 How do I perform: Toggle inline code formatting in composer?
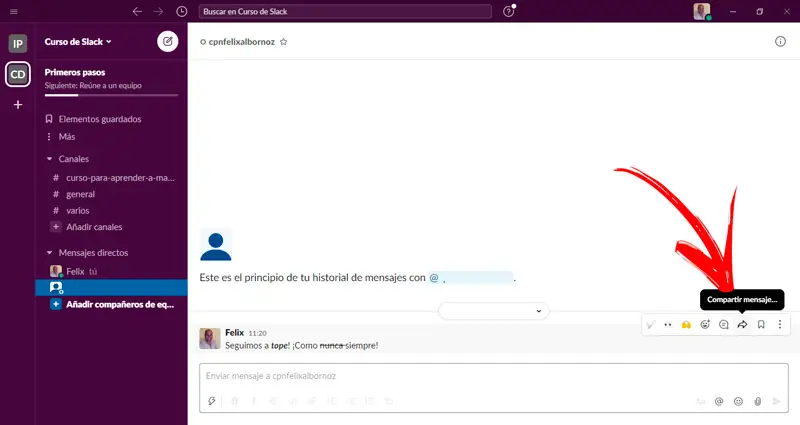[292, 401]
